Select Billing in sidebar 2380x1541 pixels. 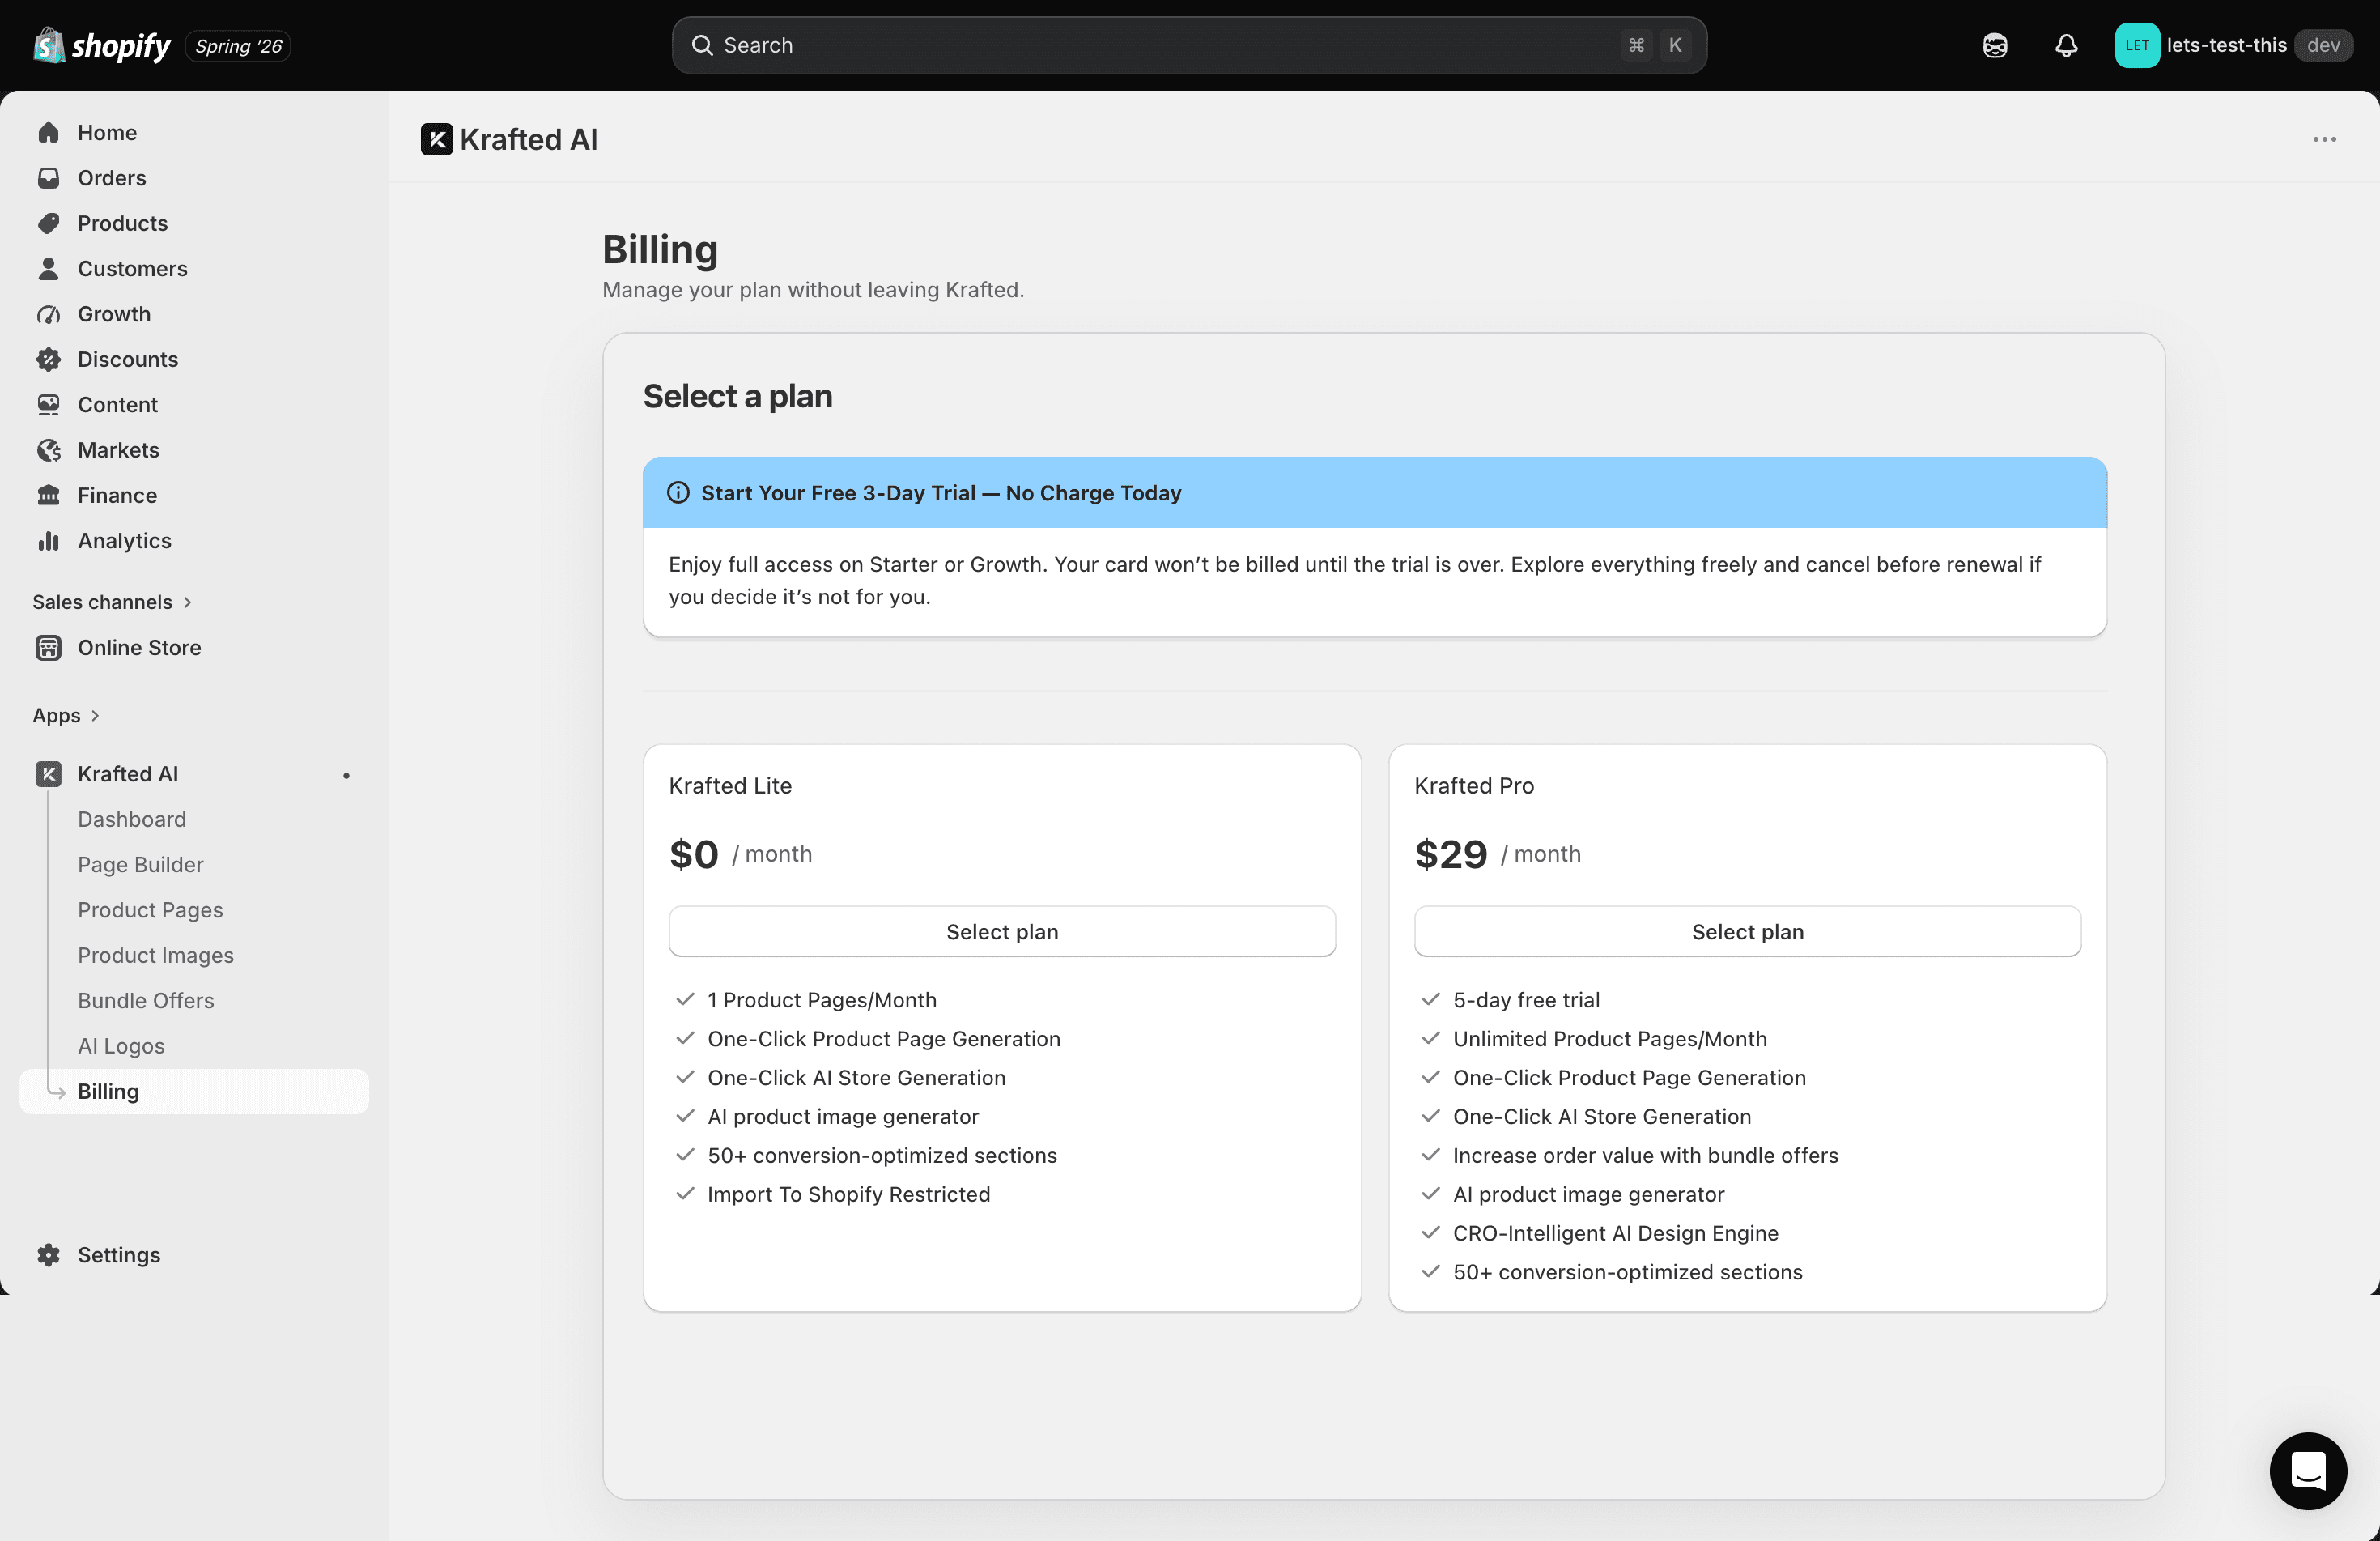(194, 1091)
